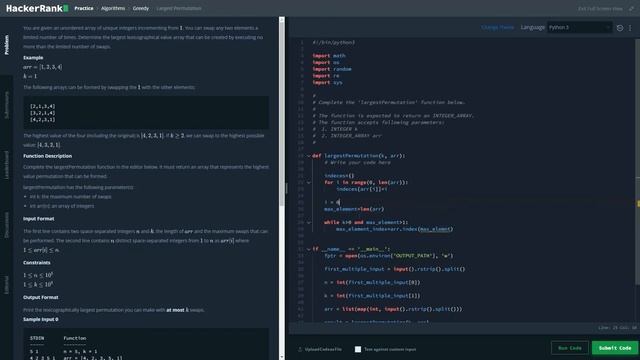The height and width of the screenshot is (360, 640).
Task: Click the Input Format heading
Action: (x=38, y=219)
